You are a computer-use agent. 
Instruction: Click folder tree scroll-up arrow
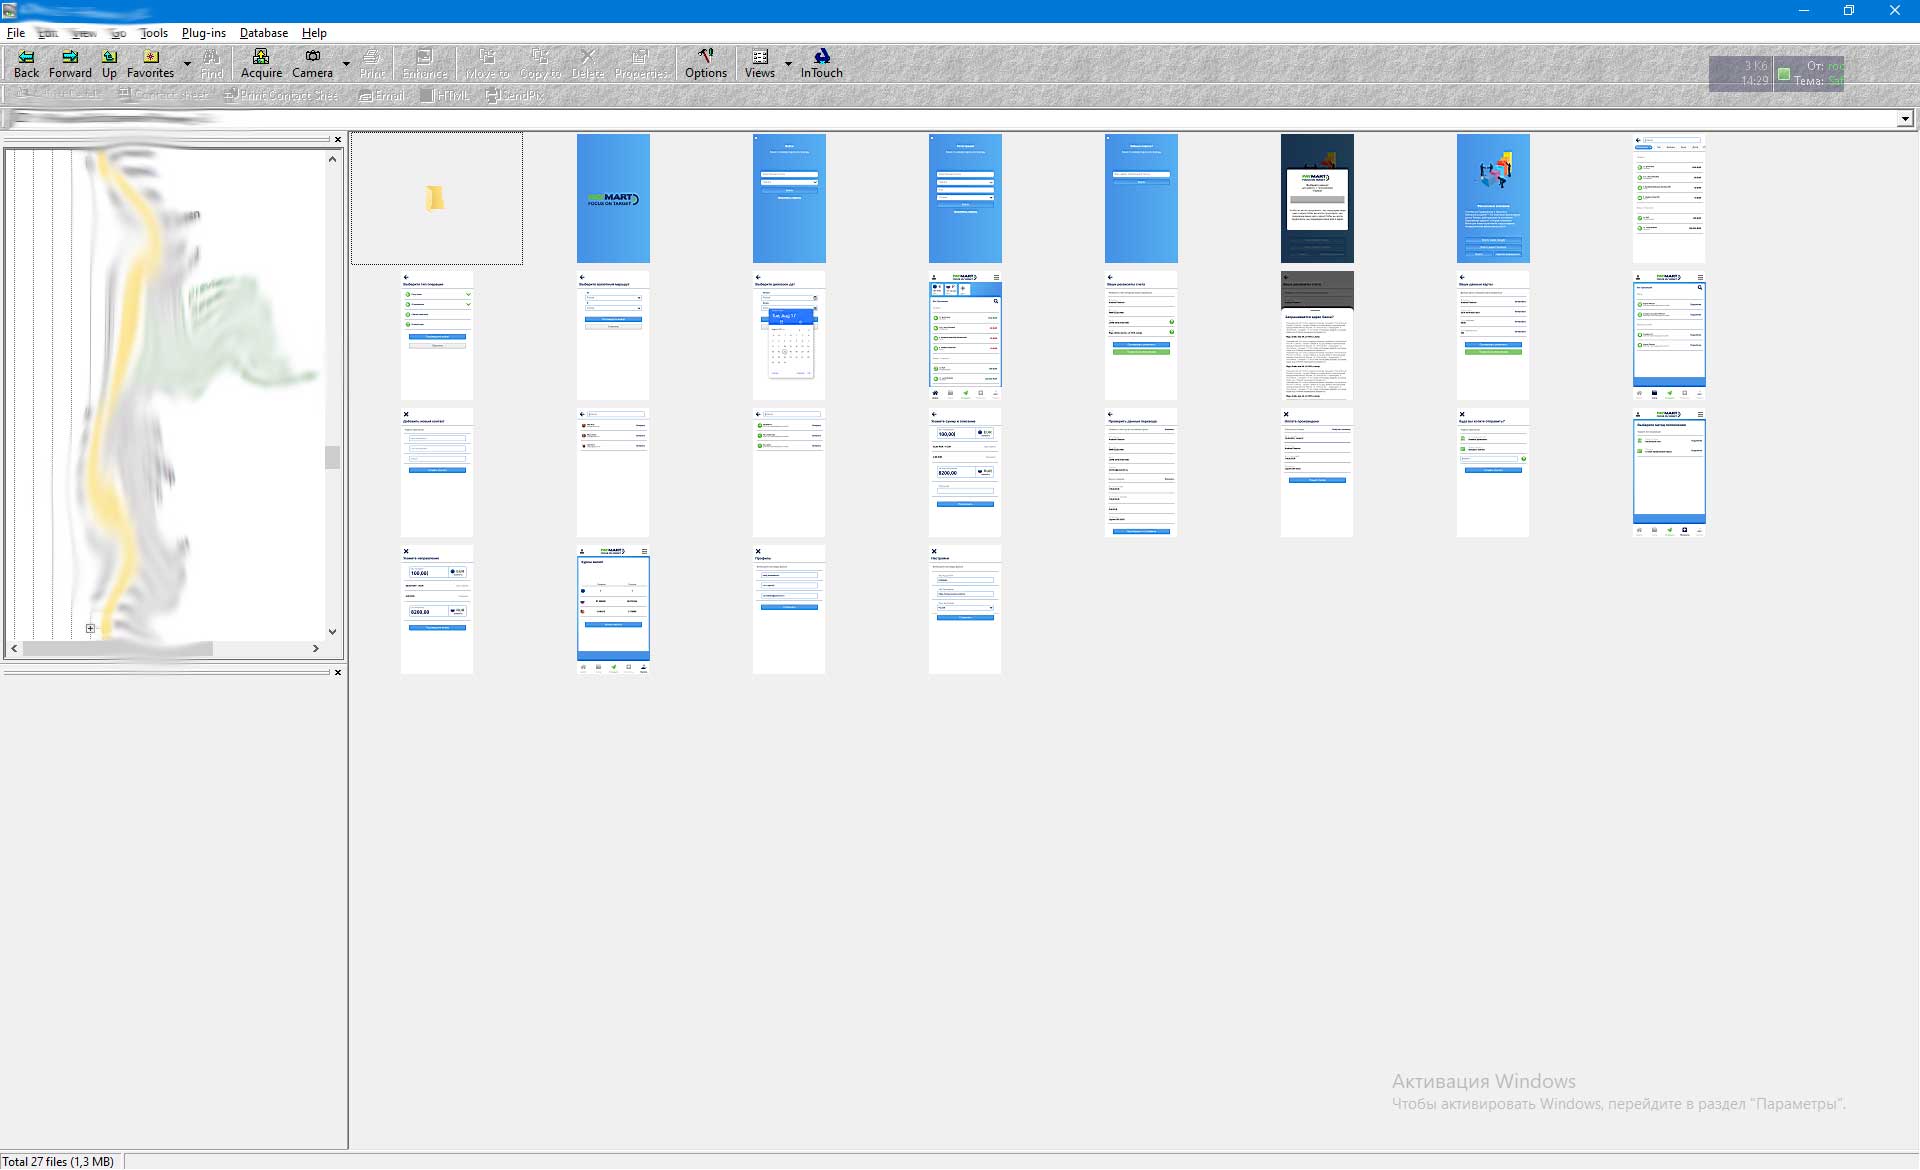point(333,159)
